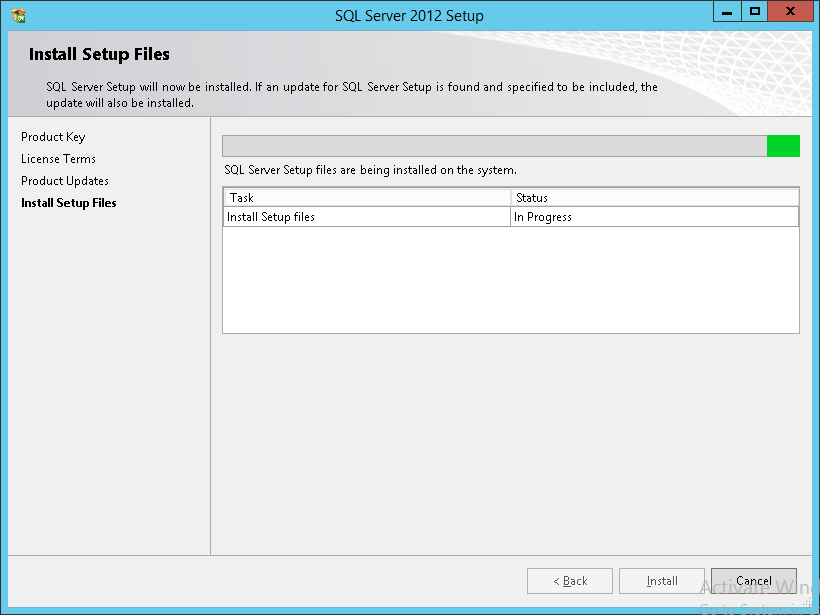
Task: Click the < Back button
Action: pos(570,581)
